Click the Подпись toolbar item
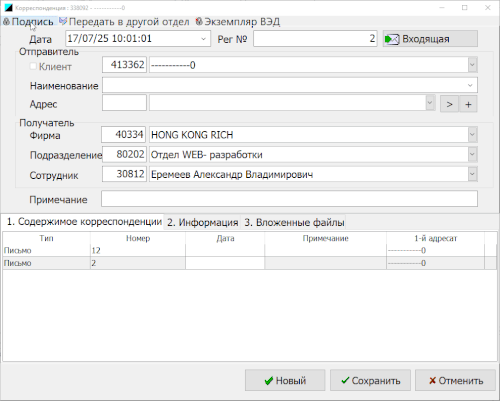The width and height of the screenshot is (500, 401). coord(28,22)
